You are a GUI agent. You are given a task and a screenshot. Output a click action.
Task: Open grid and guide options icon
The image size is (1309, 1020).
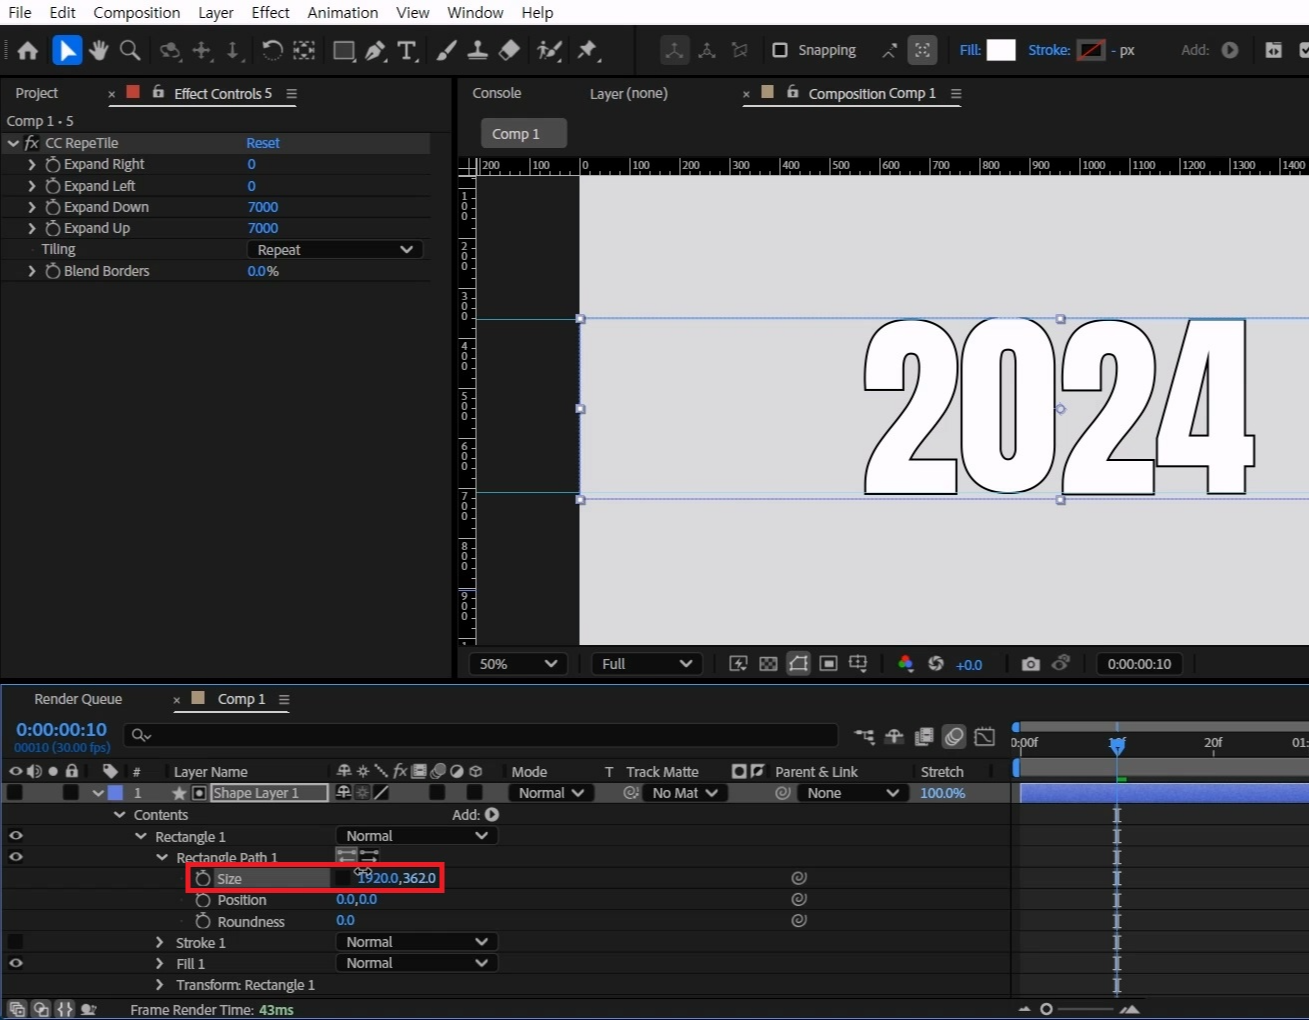point(858,664)
